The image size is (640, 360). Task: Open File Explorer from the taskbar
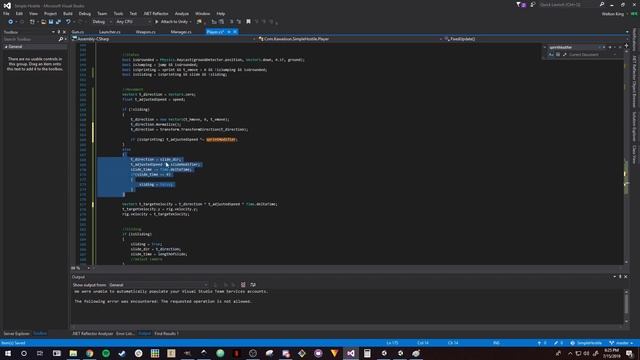coord(73,353)
